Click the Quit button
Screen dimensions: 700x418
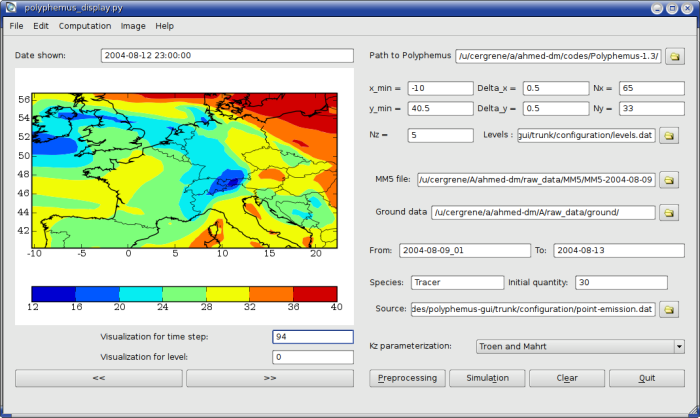click(x=647, y=378)
